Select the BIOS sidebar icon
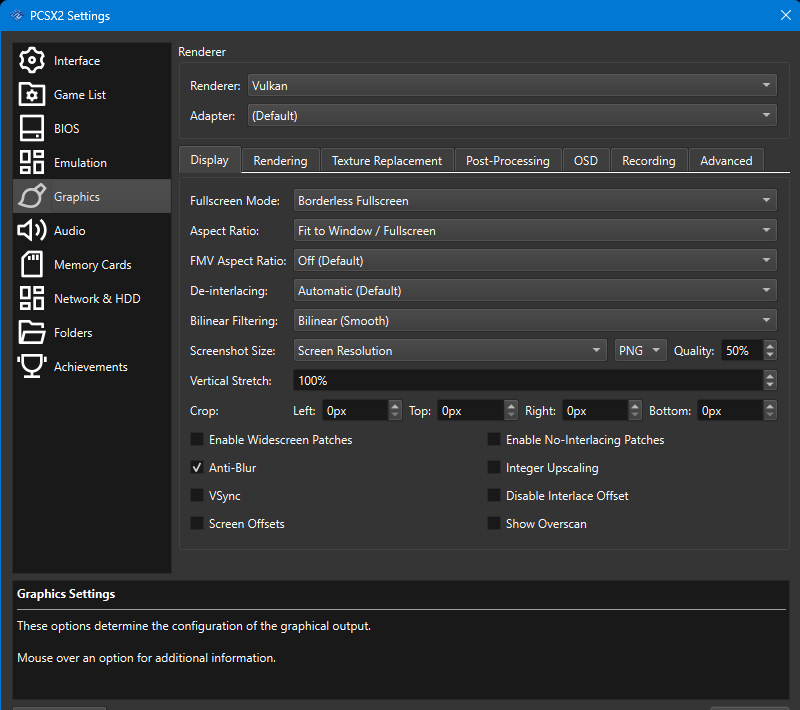The width and height of the screenshot is (800, 710). coord(32,128)
